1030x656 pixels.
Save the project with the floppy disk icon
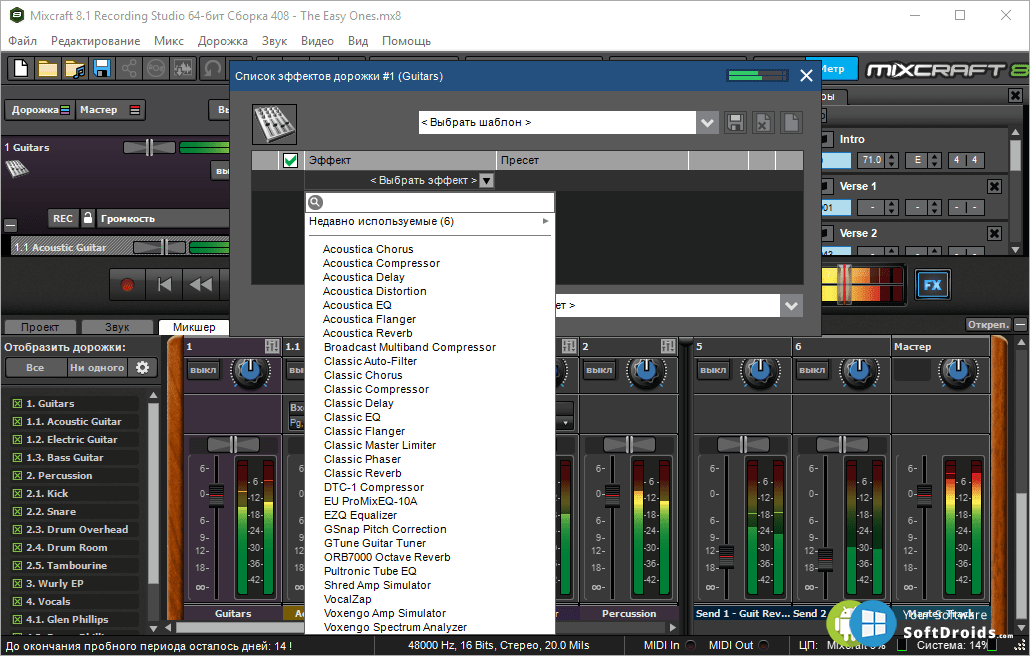point(102,68)
